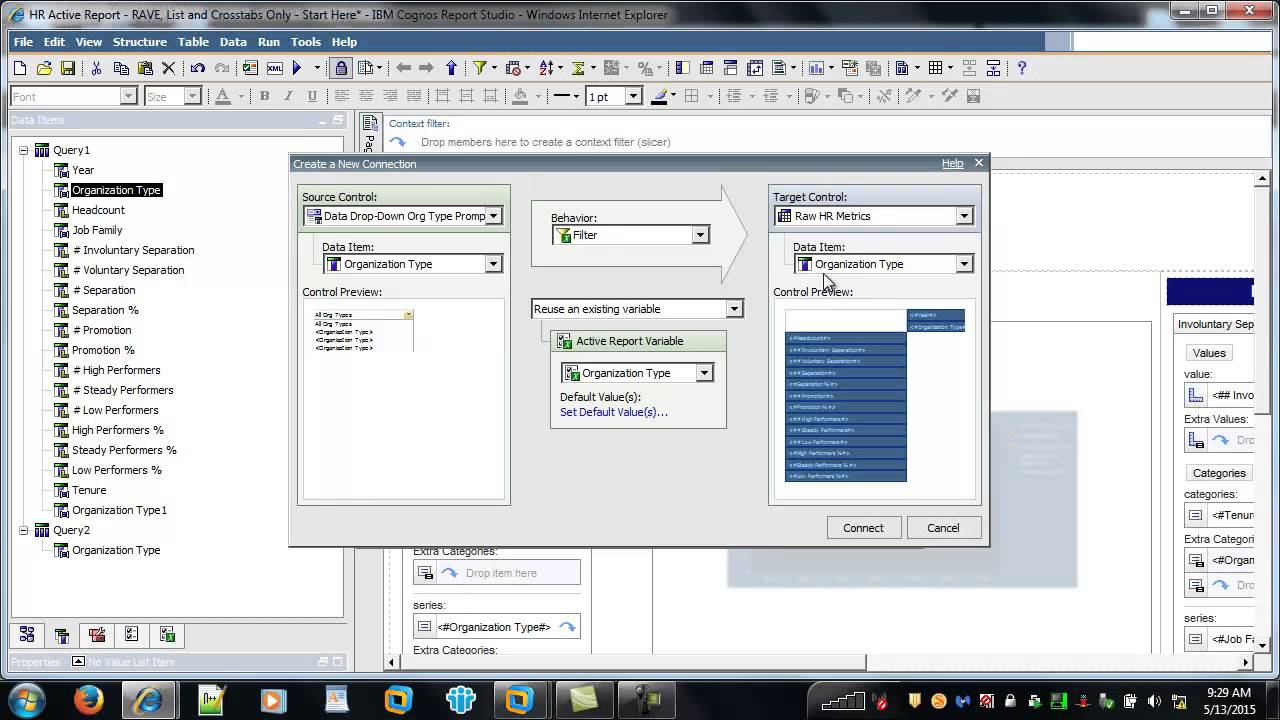Click the Undo arrow icon
The height and width of the screenshot is (720, 1280).
coord(197,68)
